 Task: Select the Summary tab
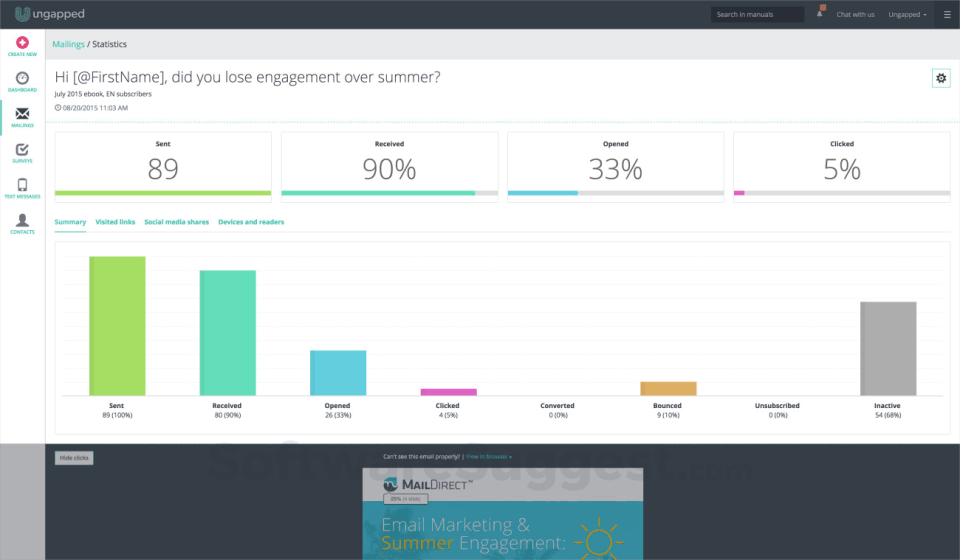point(70,222)
